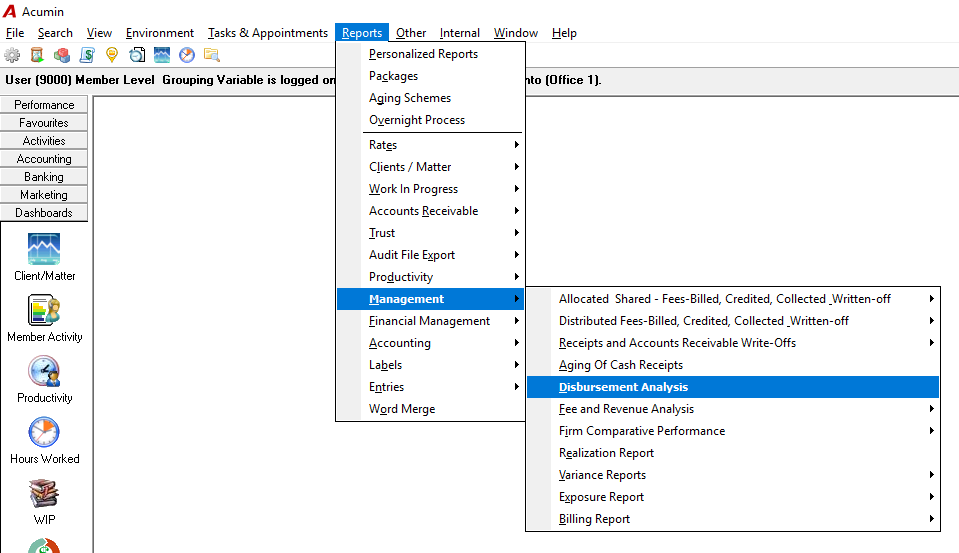Open the Environment menu
Image resolution: width=959 pixels, height=553 pixels.
[x=160, y=33]
